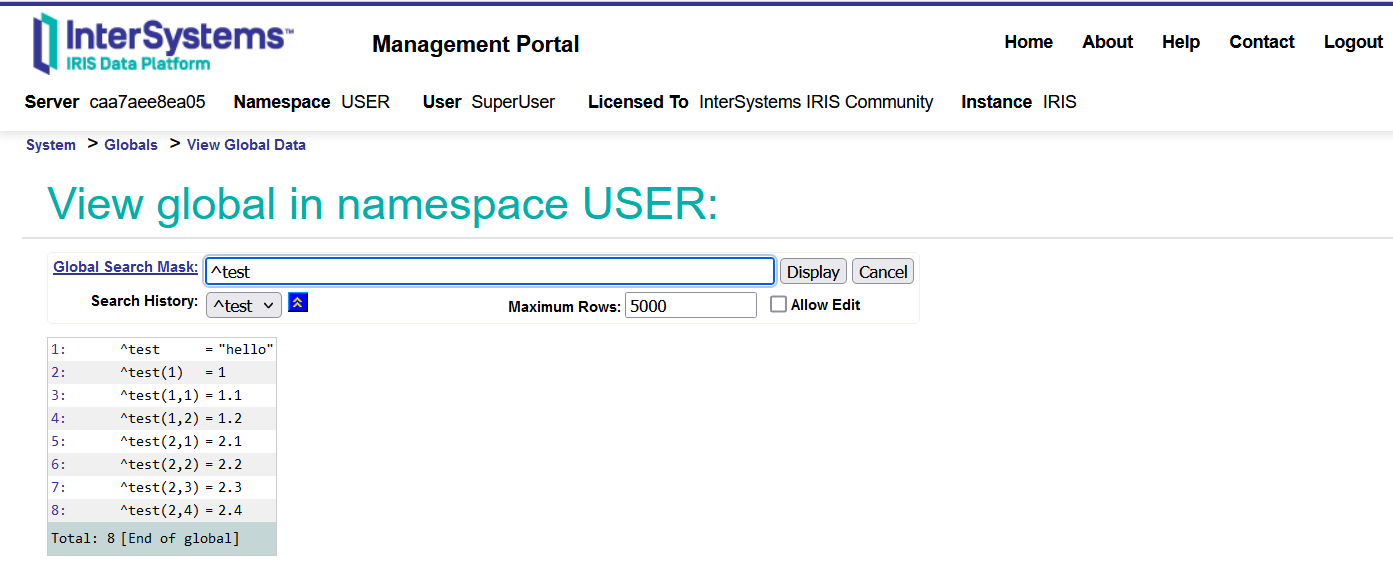Click the InterSystems IRIS logo

point(162,44)
